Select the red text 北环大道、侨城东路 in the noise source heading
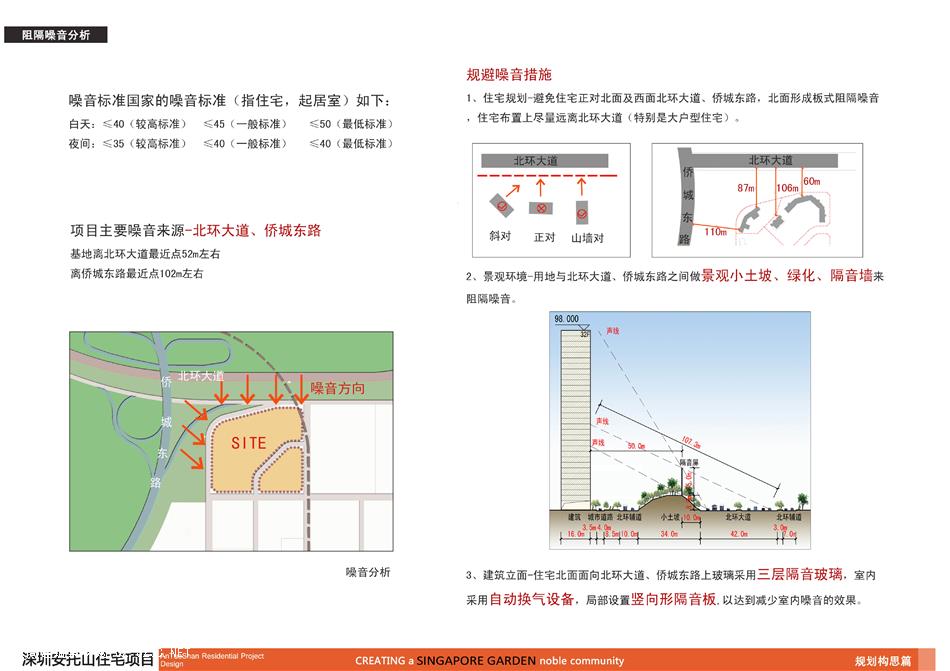Viewport: 950px width, 671px height. click(x=257, y=231)
